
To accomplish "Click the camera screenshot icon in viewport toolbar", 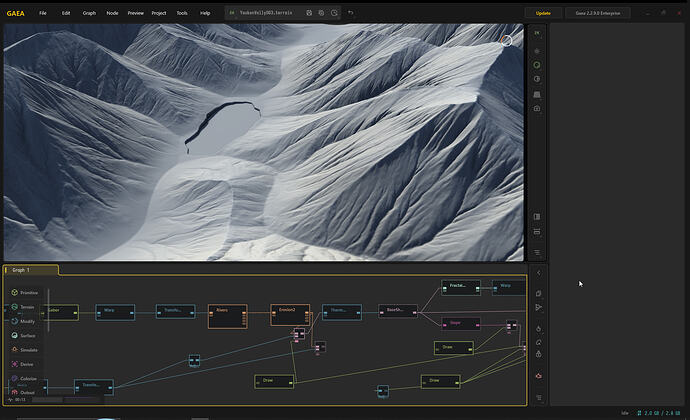I will point(537,108).
